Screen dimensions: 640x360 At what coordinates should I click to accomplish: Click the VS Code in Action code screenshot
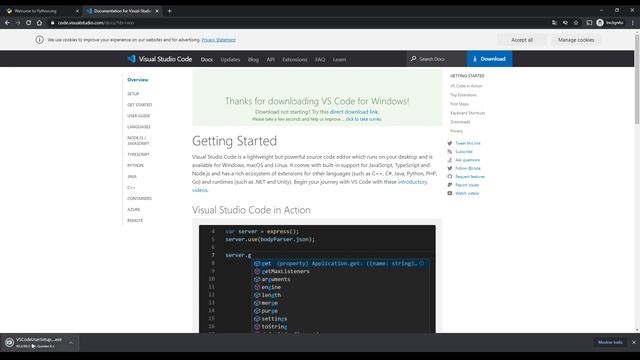pyautogui.click(x=317, y=279)
